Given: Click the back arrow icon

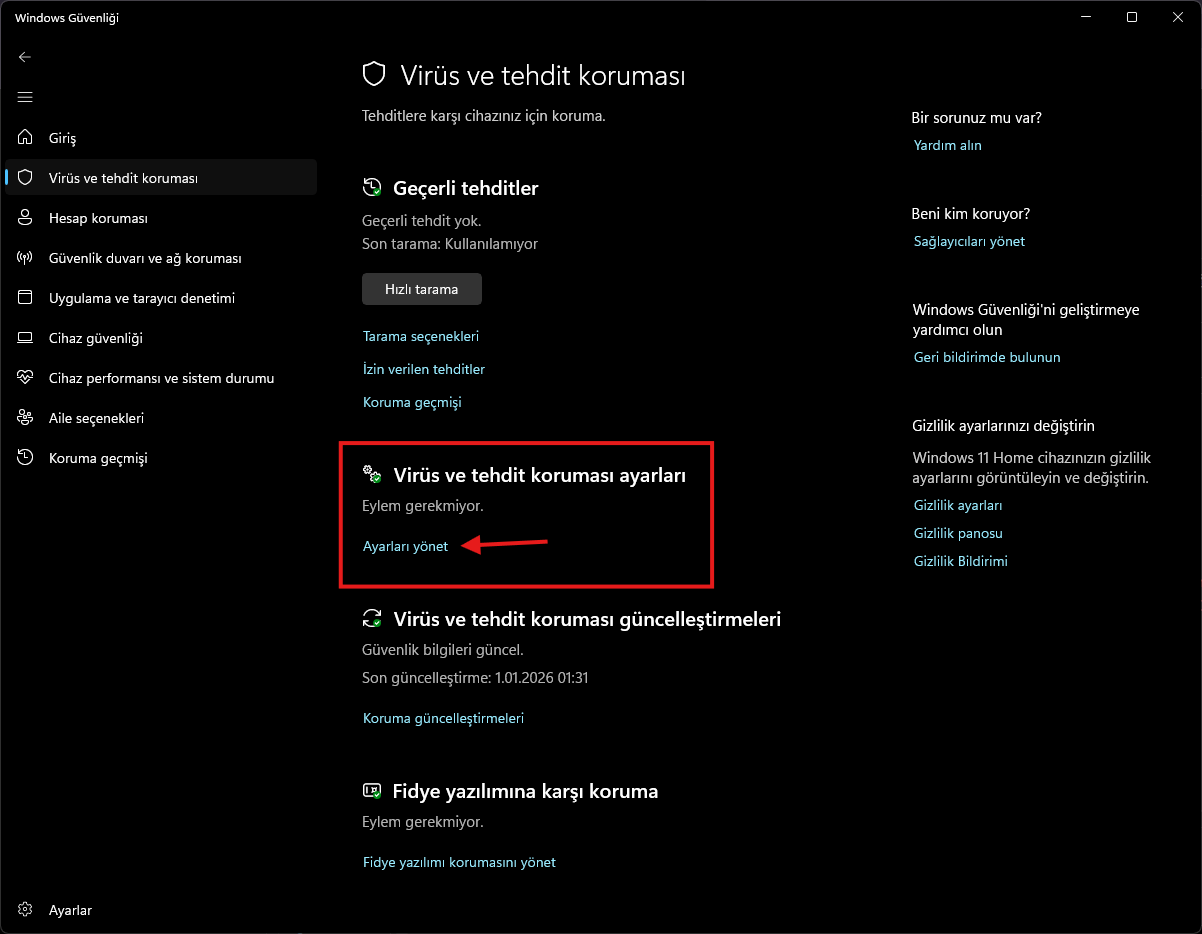Looking at the screenshot, I should (25, 57).
